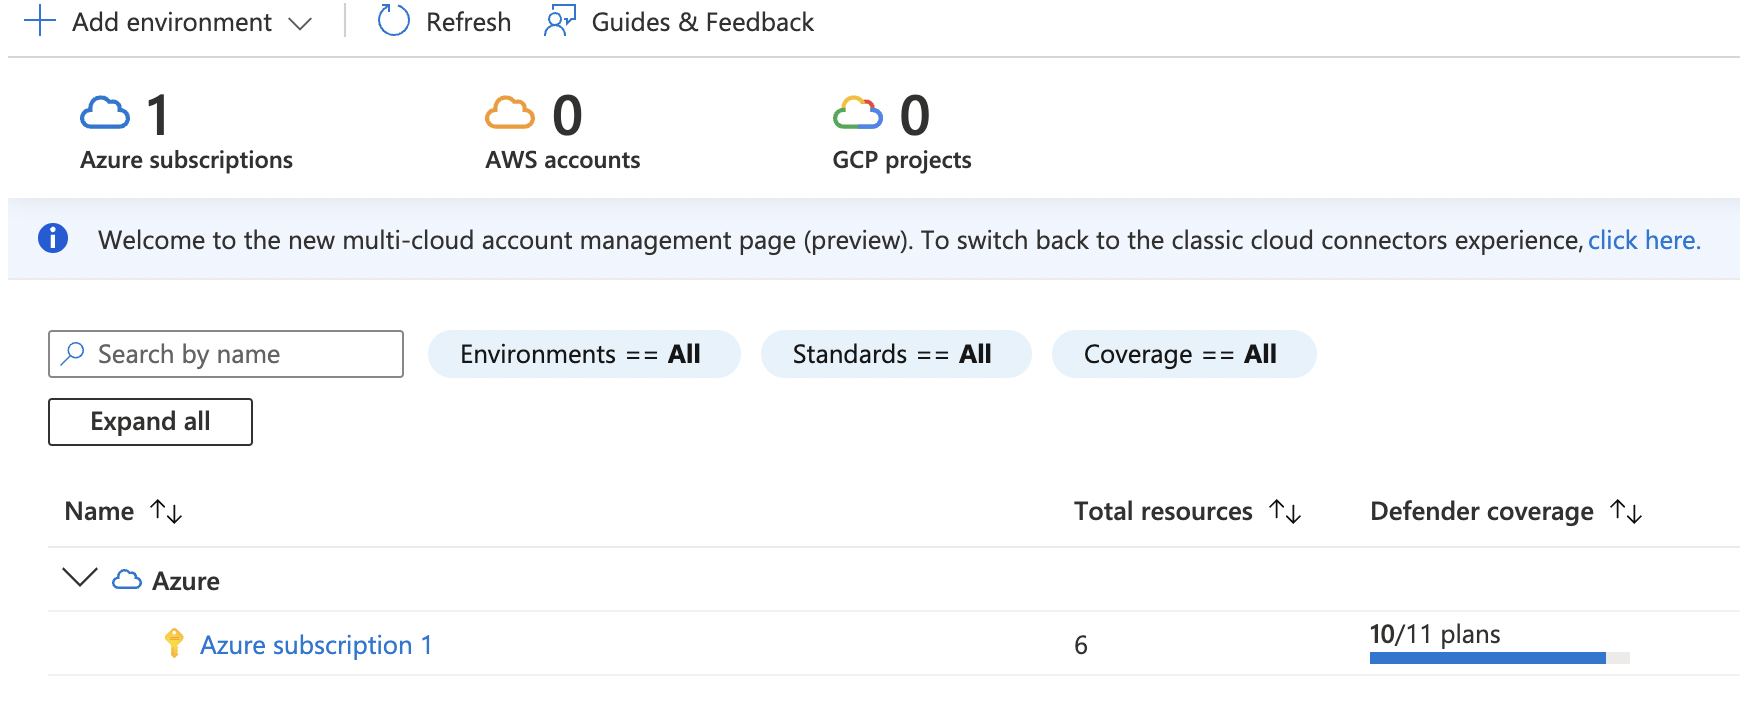Open the Add environment dropdown chevron
This screenshot has width=1740, height=722.
[x=300, y=23]
